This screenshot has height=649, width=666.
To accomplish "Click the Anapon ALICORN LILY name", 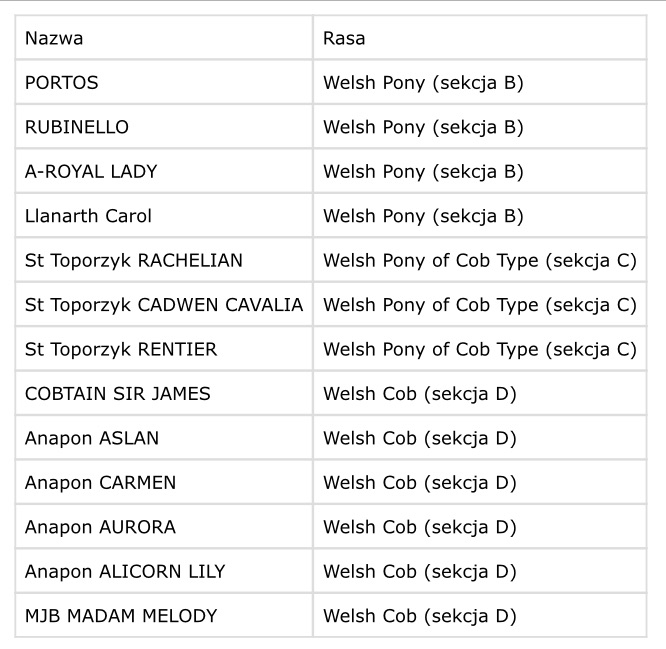I will click(125, 572).
